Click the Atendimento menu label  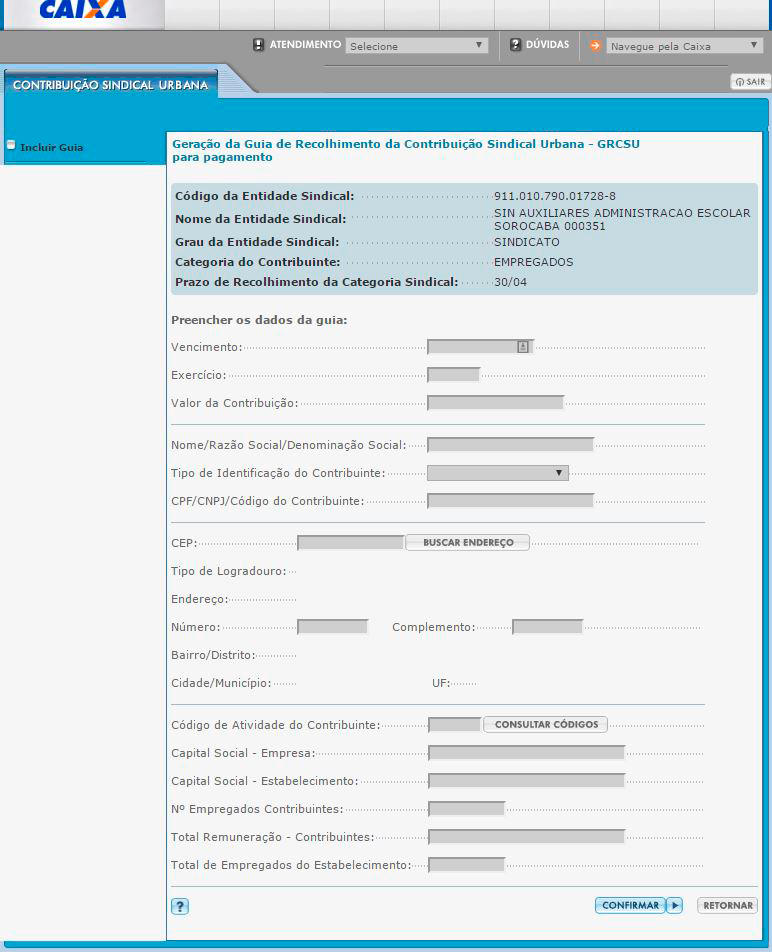pyautogui.click(x=305, y=44)
